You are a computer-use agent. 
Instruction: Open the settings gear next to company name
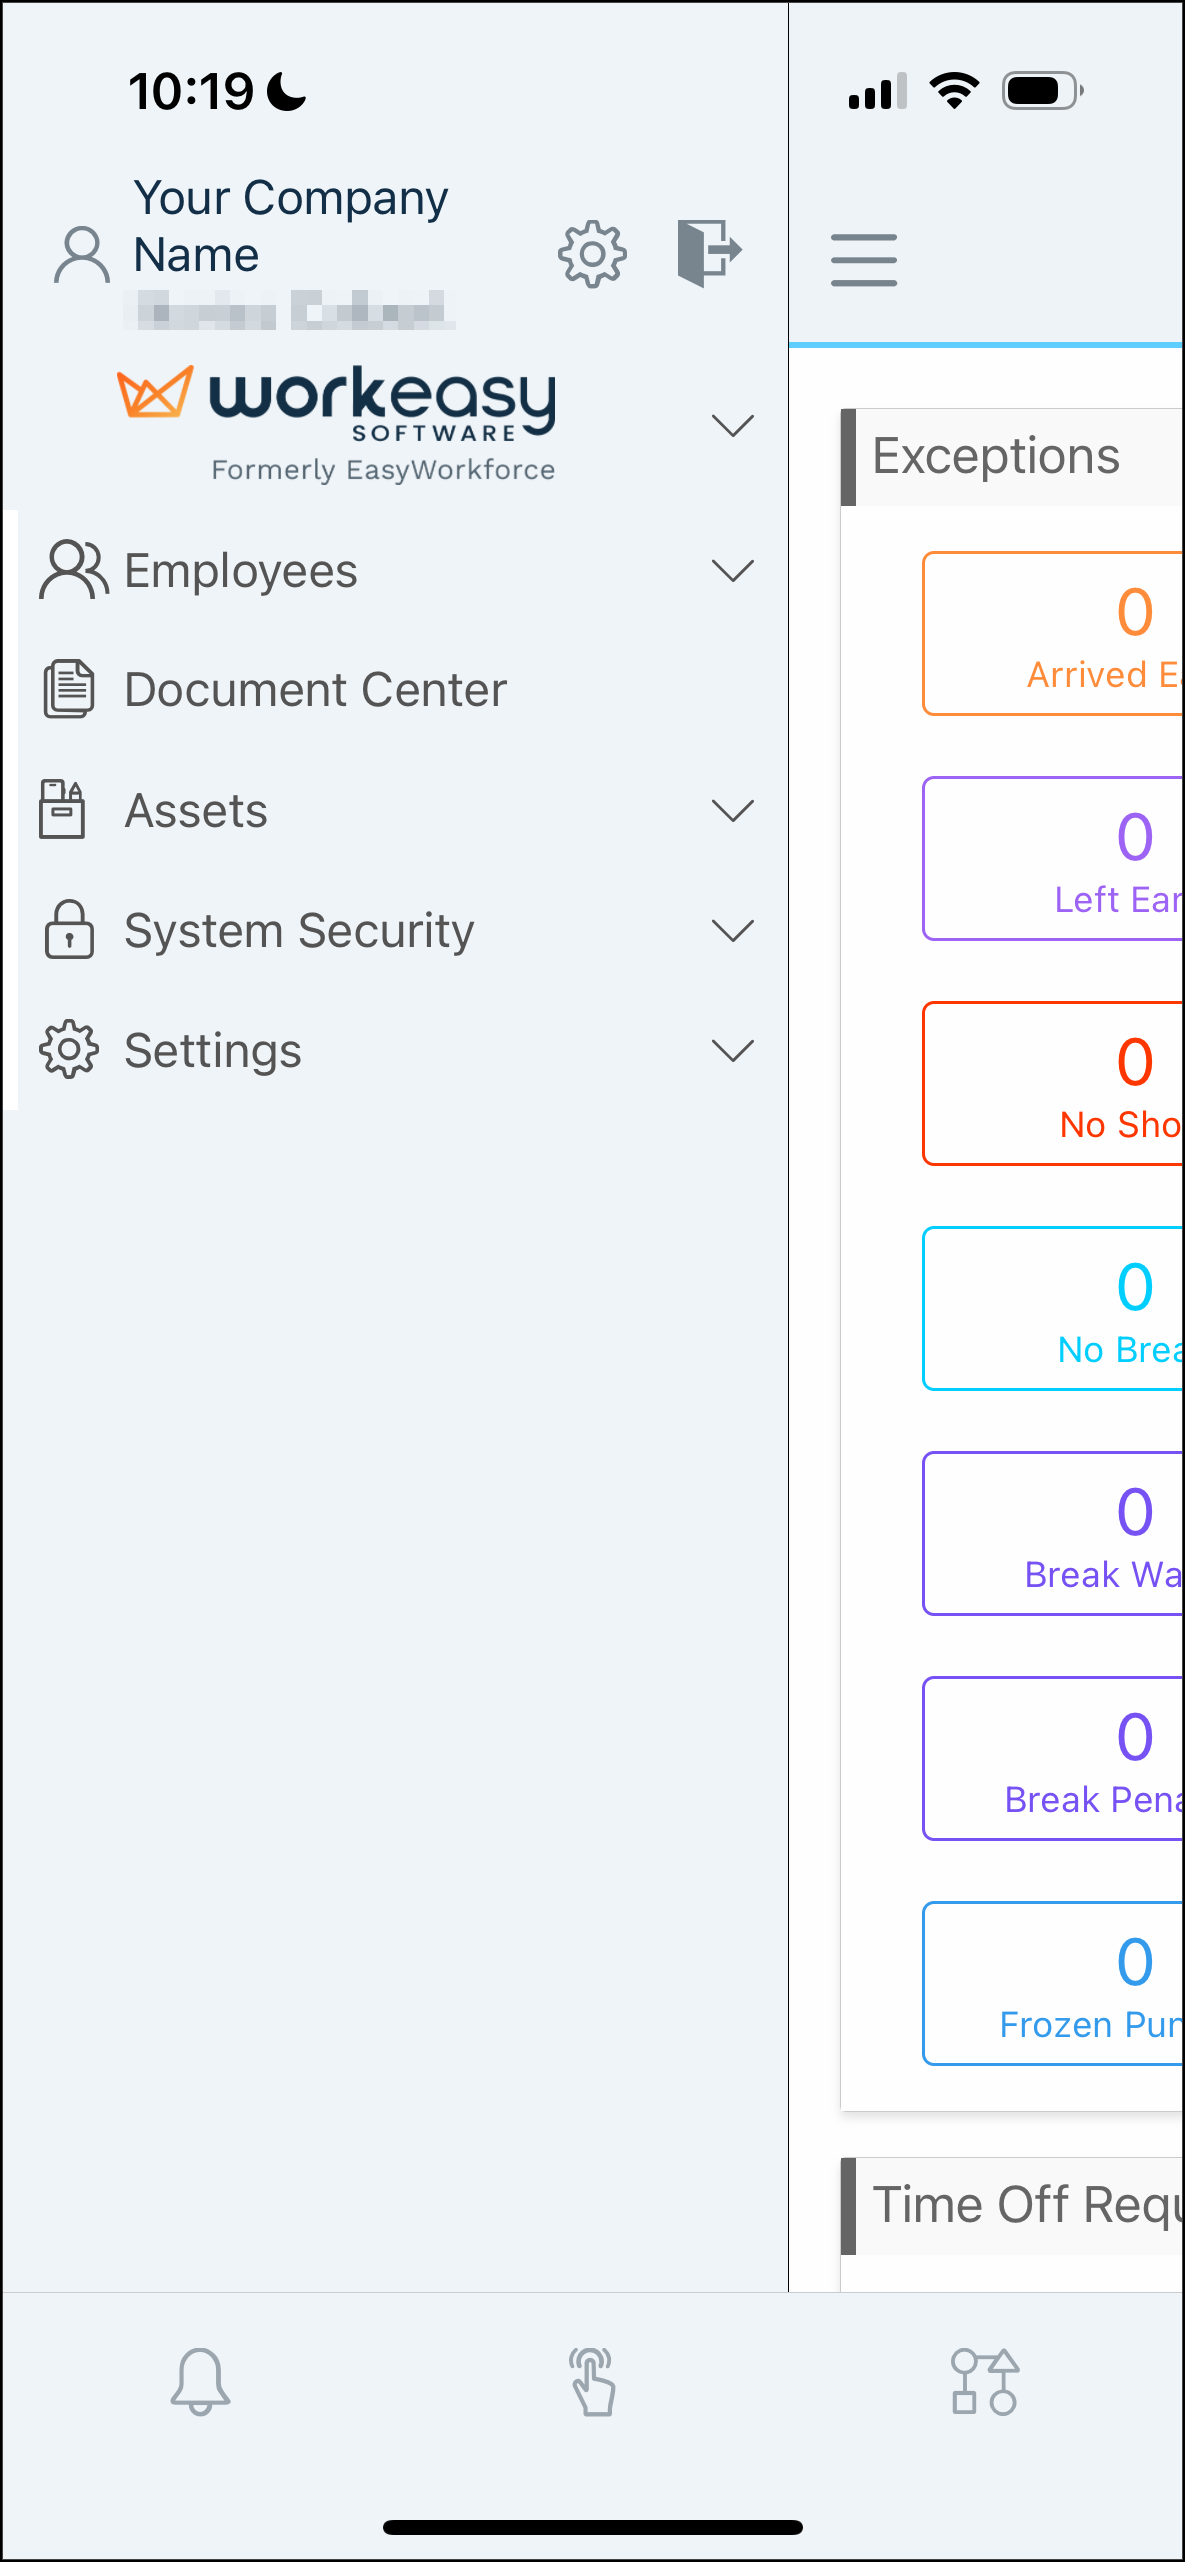tap(592, 254)
